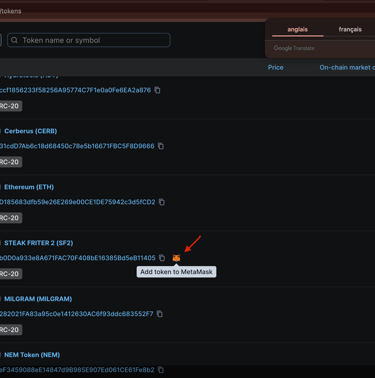Click the RC-20 tag under Ethereum

[x=11, y=218]
